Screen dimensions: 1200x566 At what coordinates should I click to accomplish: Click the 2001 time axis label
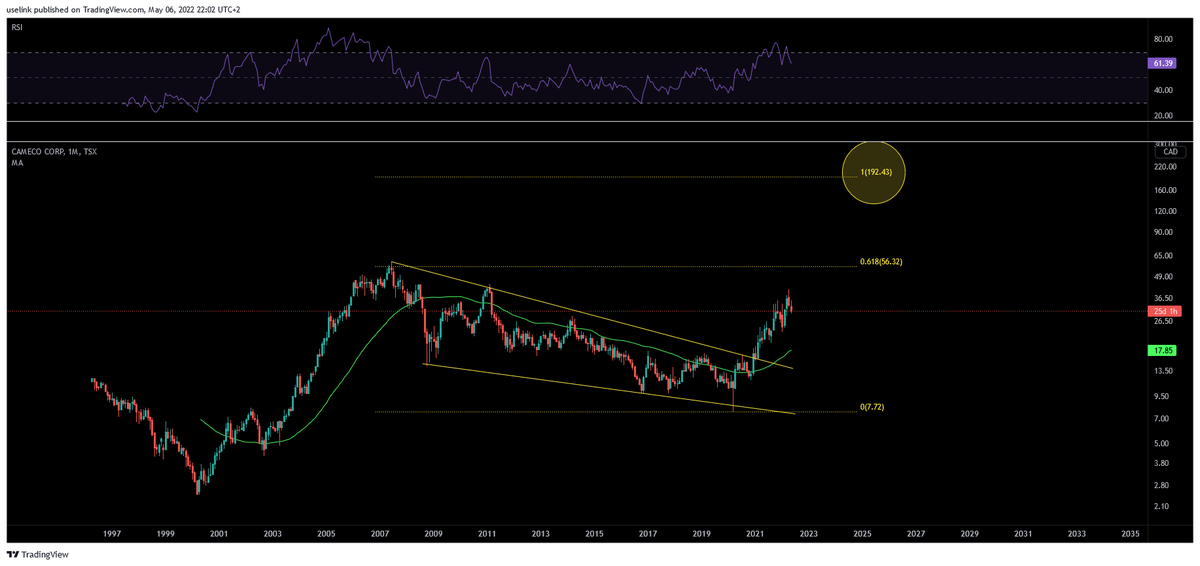pyautogui.click(x=219, y=534)
